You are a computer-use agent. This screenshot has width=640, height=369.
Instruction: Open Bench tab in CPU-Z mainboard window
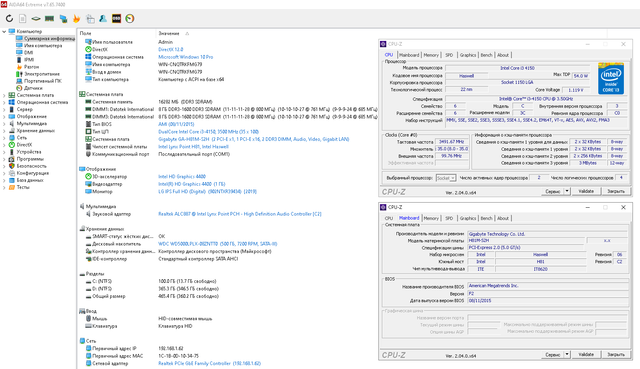point(486,218)
